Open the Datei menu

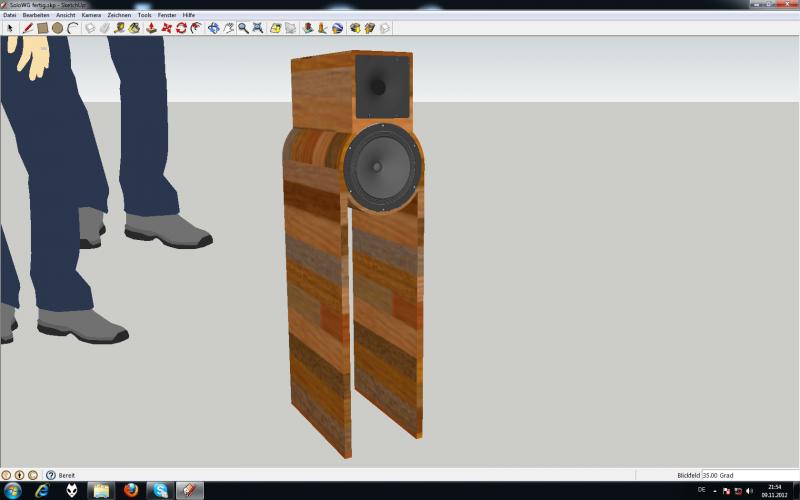[x=9, y=16]
